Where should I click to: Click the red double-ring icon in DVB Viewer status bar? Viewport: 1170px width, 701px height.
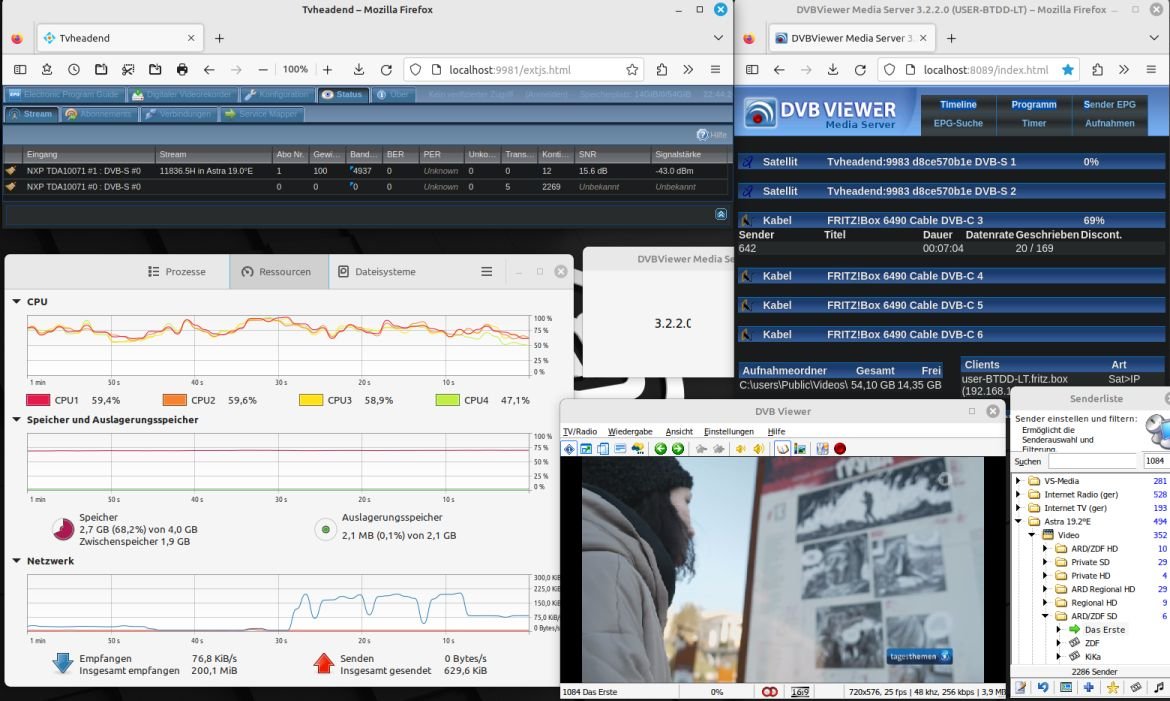[769, 692]
